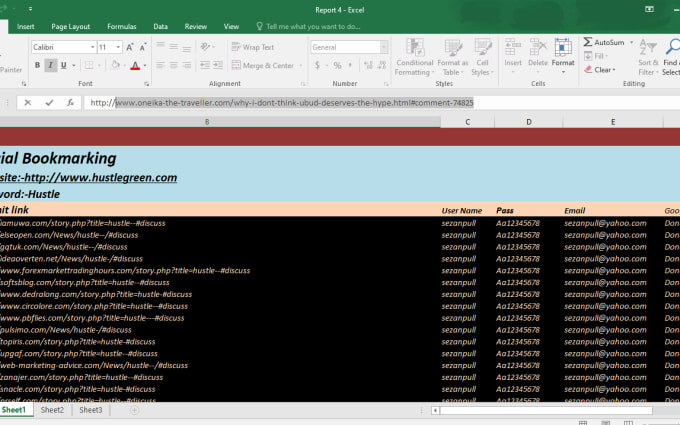Open Sort & Filter menu
This screenshot has height=425, width=680.
click(648, 57)
